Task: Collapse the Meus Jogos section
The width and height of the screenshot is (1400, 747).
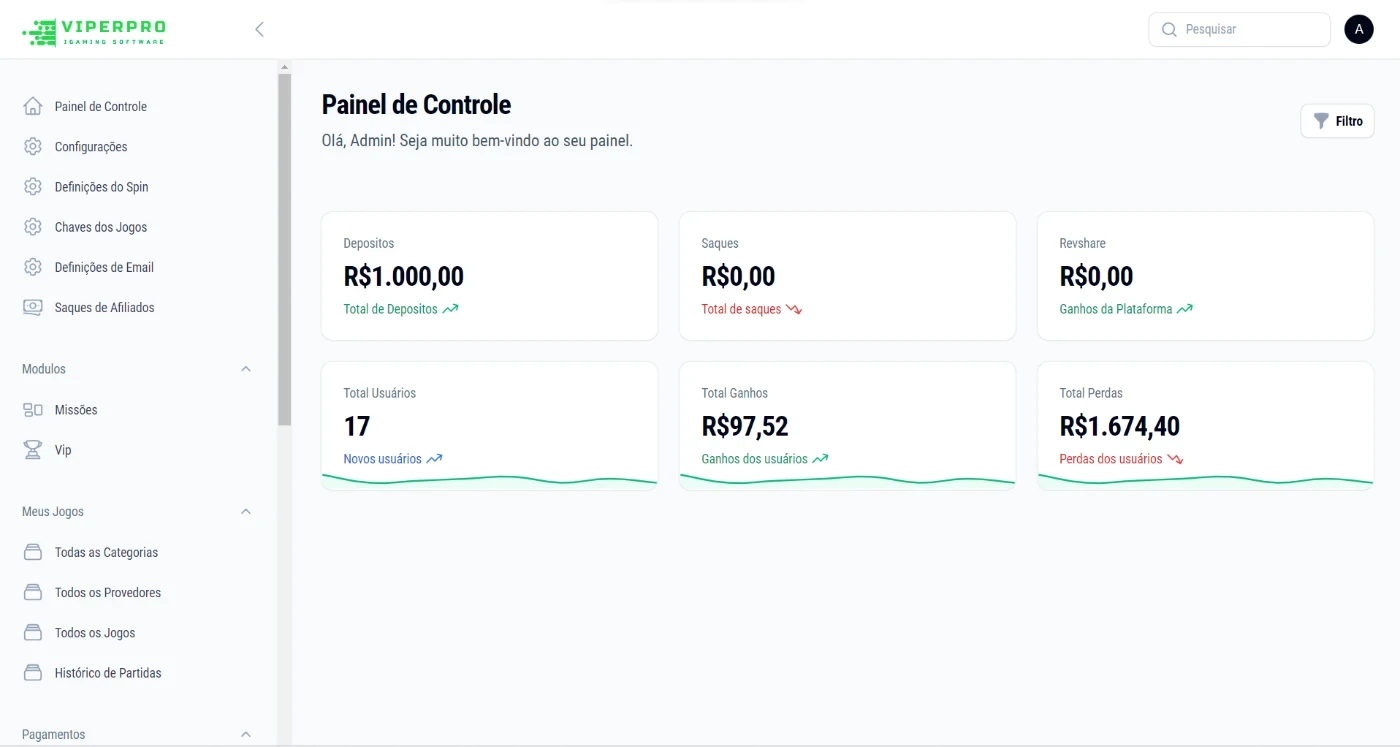Action: click(246, 512)
